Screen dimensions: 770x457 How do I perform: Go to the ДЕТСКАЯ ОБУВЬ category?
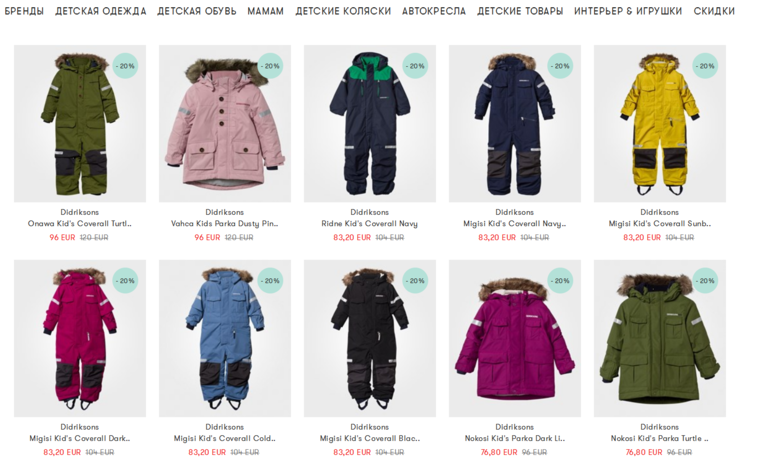(196, 11)
